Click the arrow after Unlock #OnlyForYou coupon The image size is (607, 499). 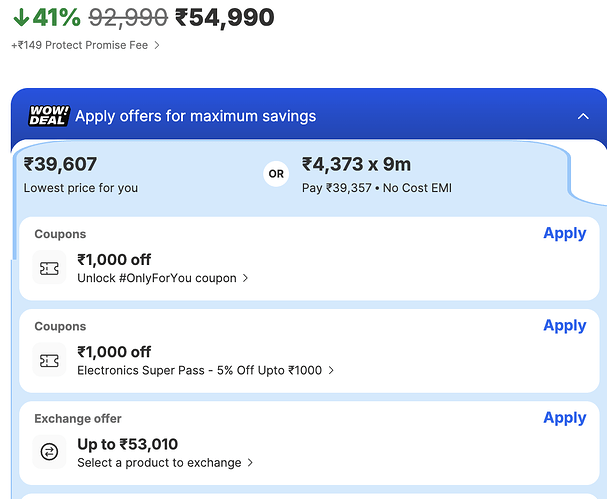coord(246,278)
